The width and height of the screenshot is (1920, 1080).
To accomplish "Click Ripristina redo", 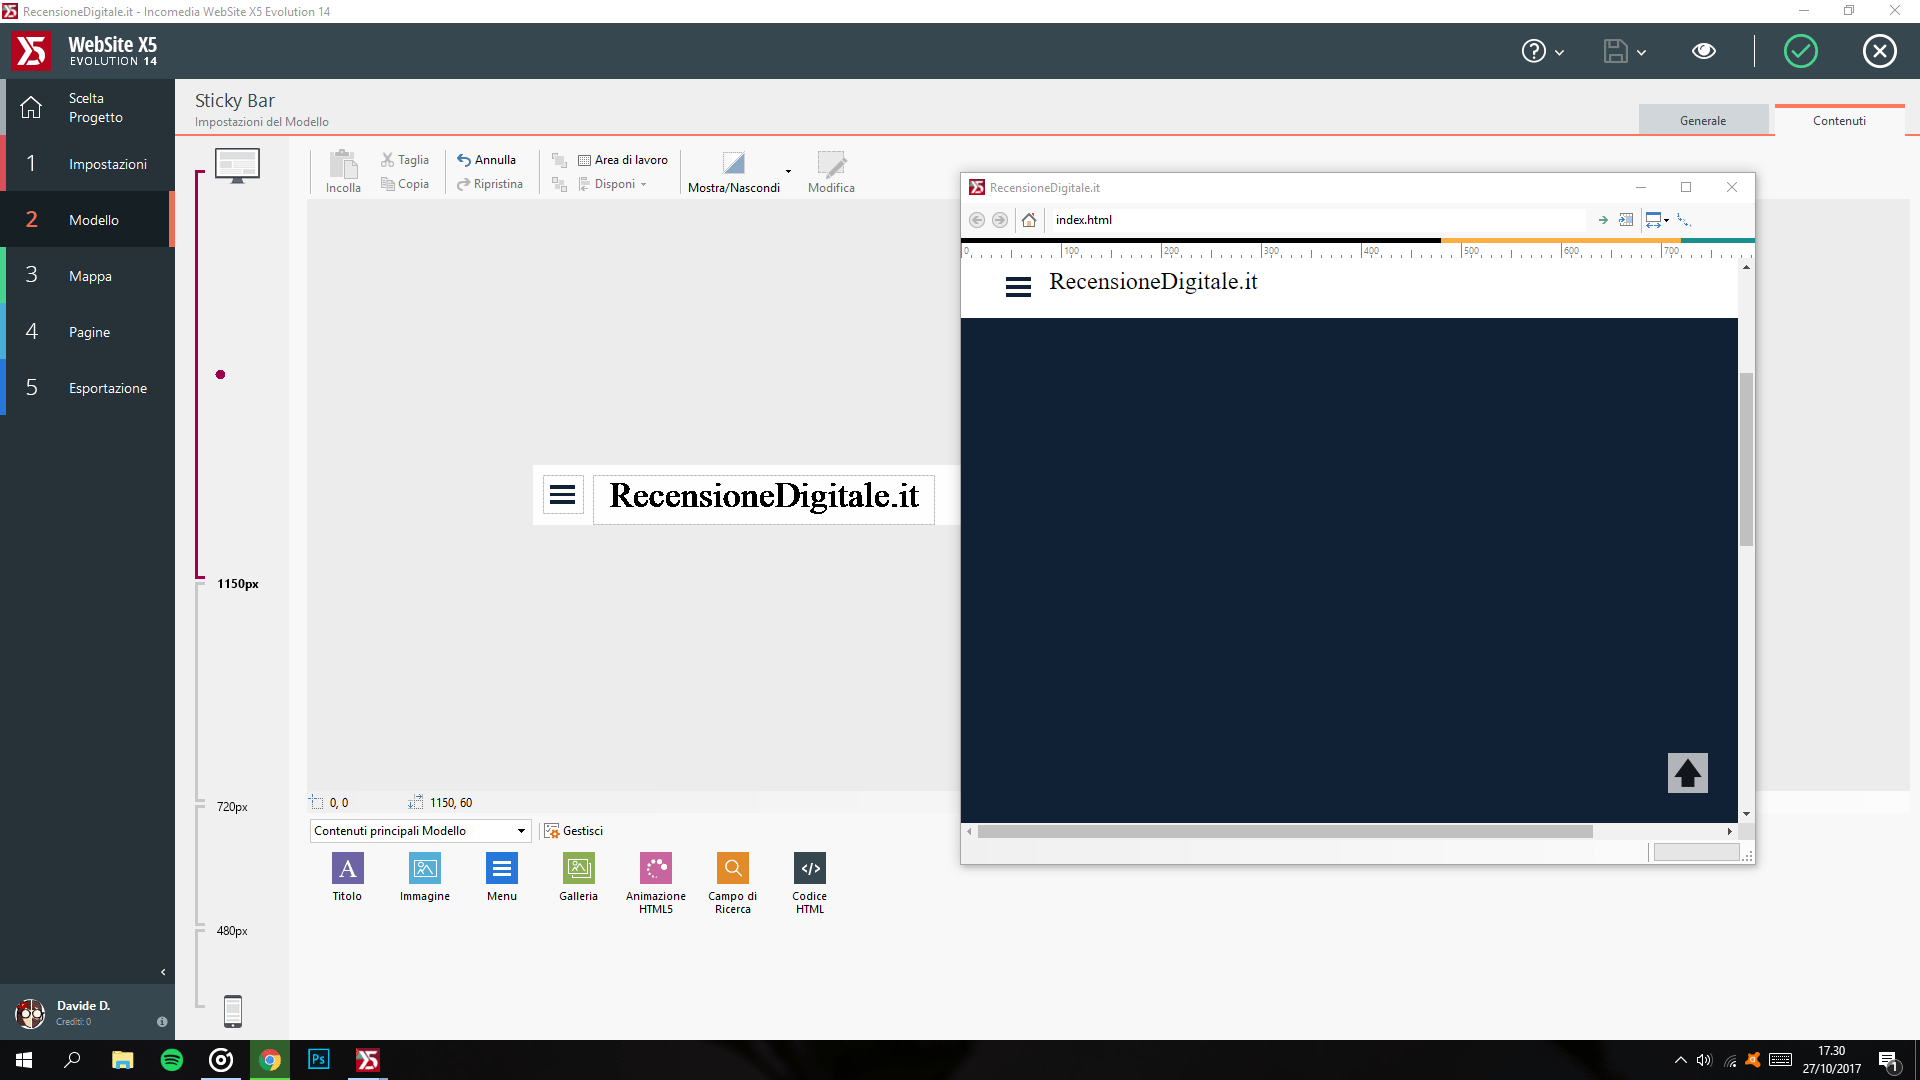I will 490,184.
